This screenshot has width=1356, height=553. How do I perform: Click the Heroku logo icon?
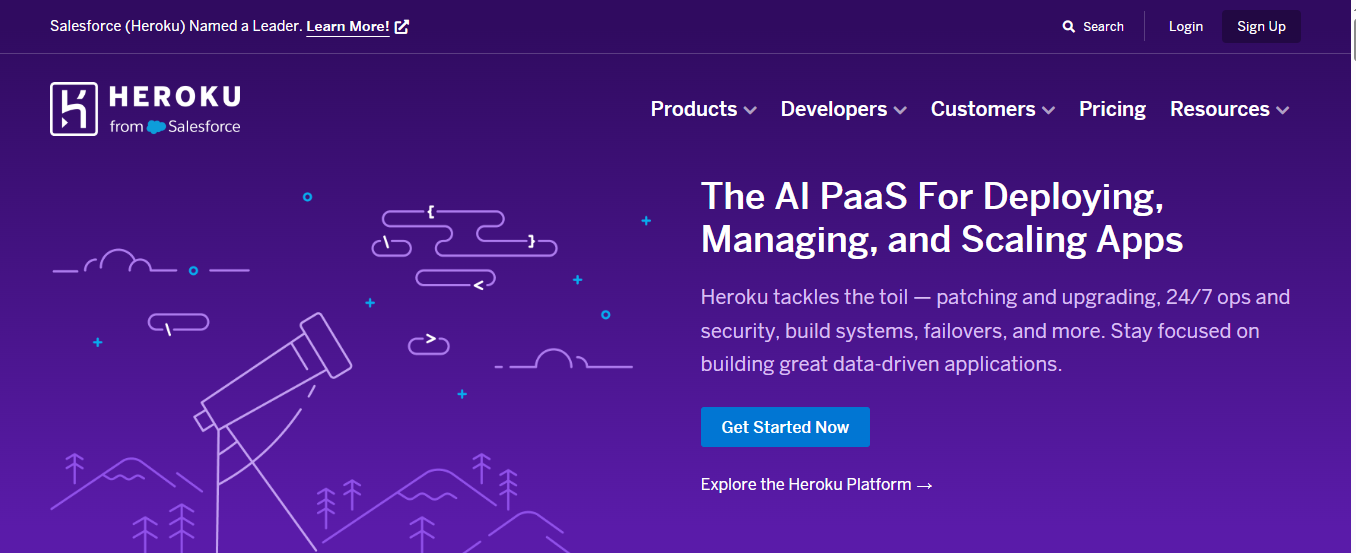click(x=74, y=108)
